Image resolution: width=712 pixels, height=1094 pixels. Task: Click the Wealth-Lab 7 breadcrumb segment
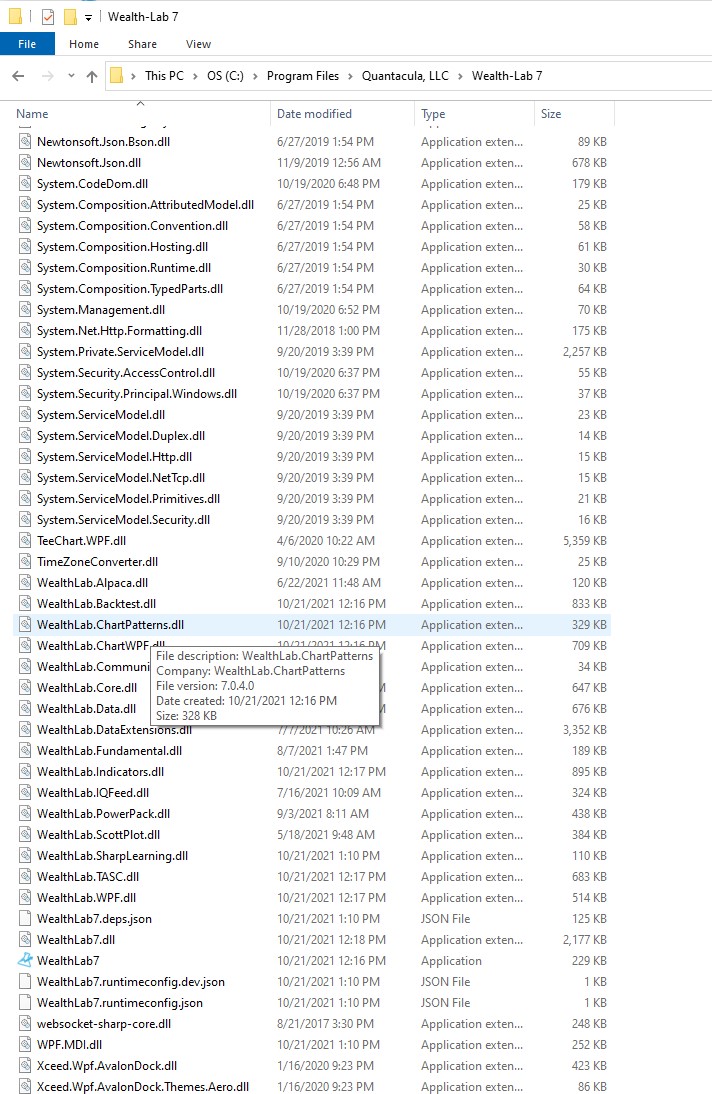click(x=507, y=76)
